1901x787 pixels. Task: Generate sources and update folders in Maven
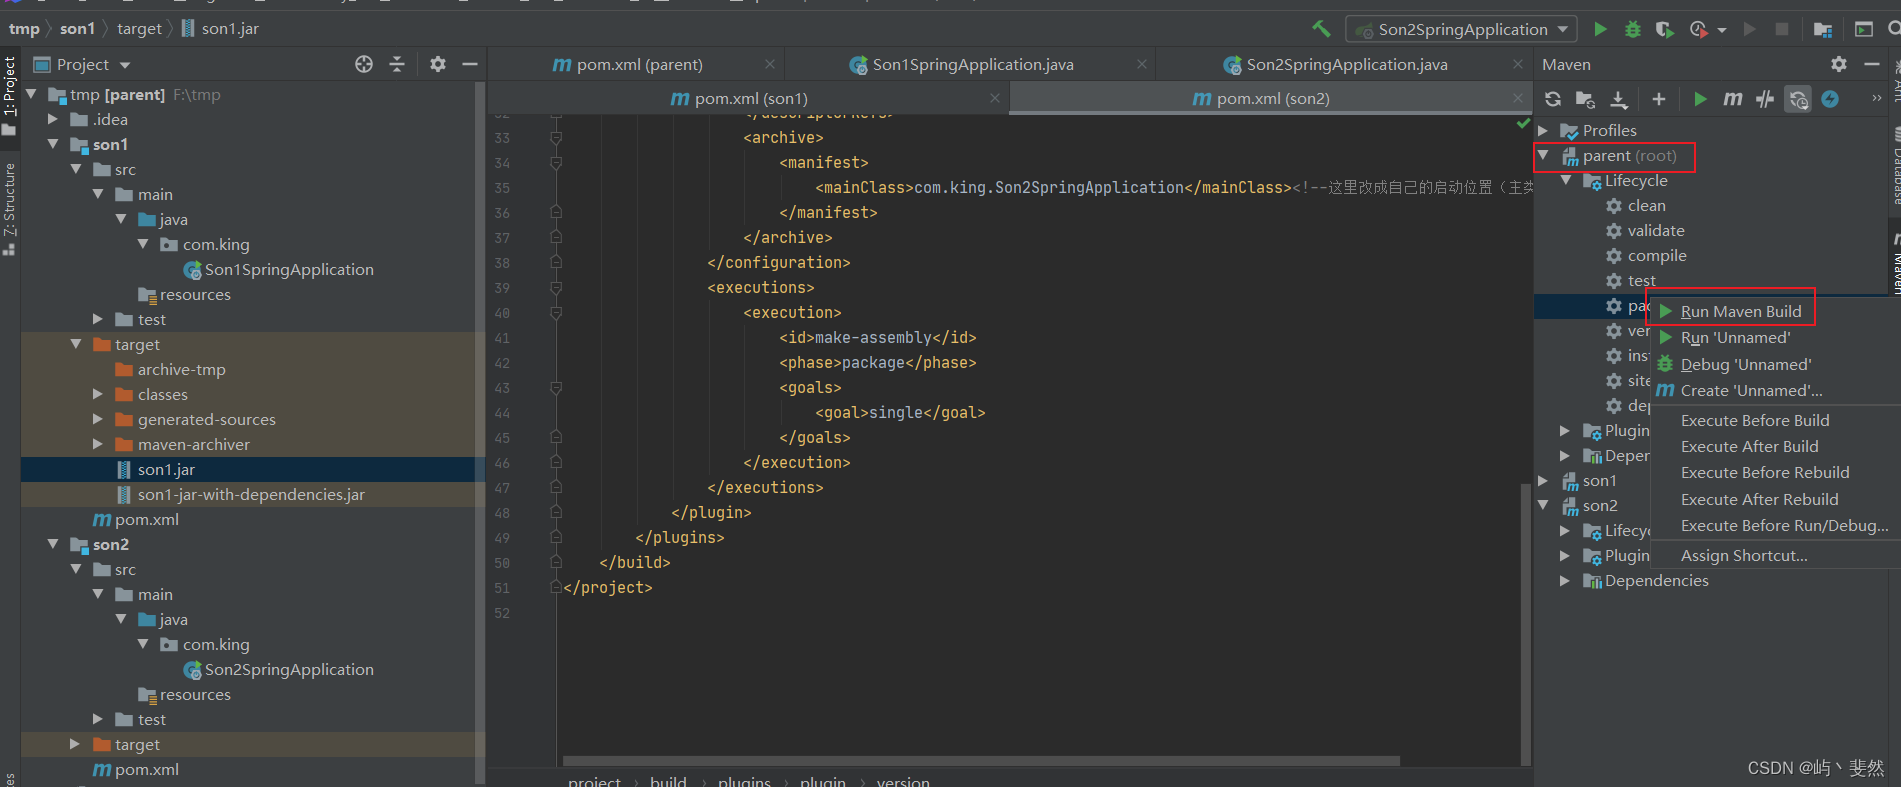click(1585, 99)
